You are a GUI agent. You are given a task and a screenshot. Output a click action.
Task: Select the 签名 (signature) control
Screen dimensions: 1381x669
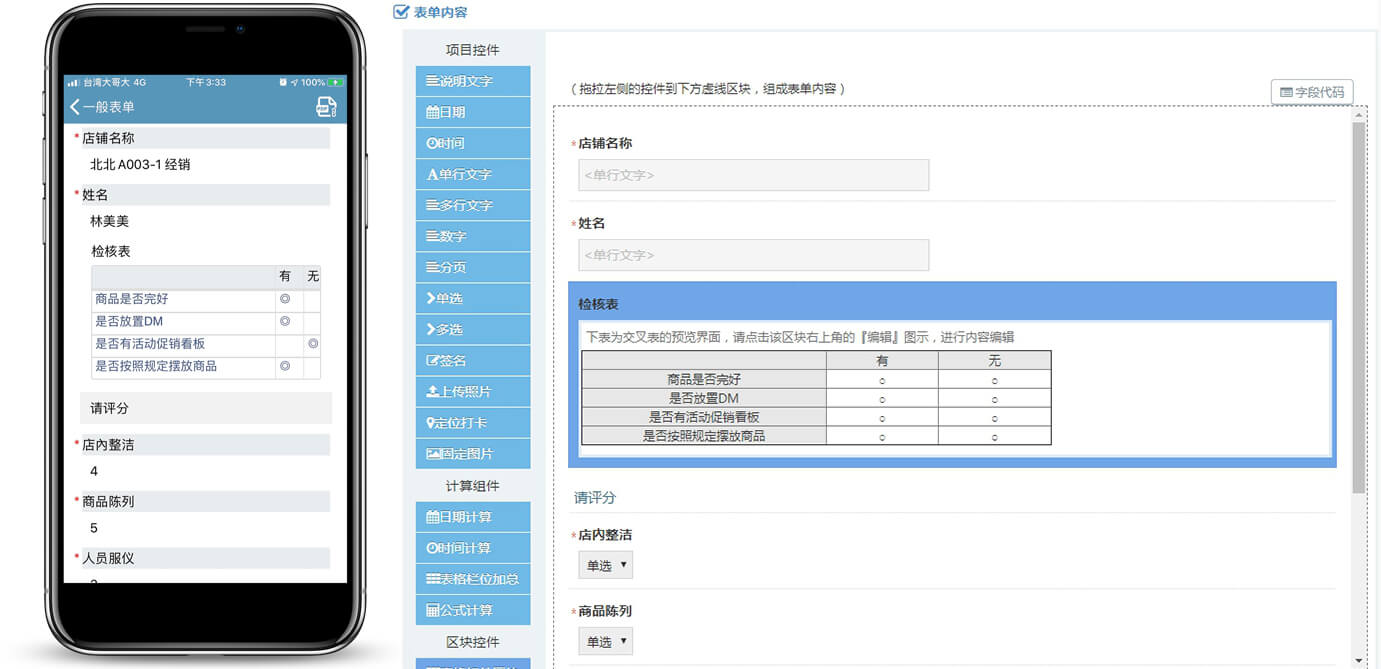[473, 360]
